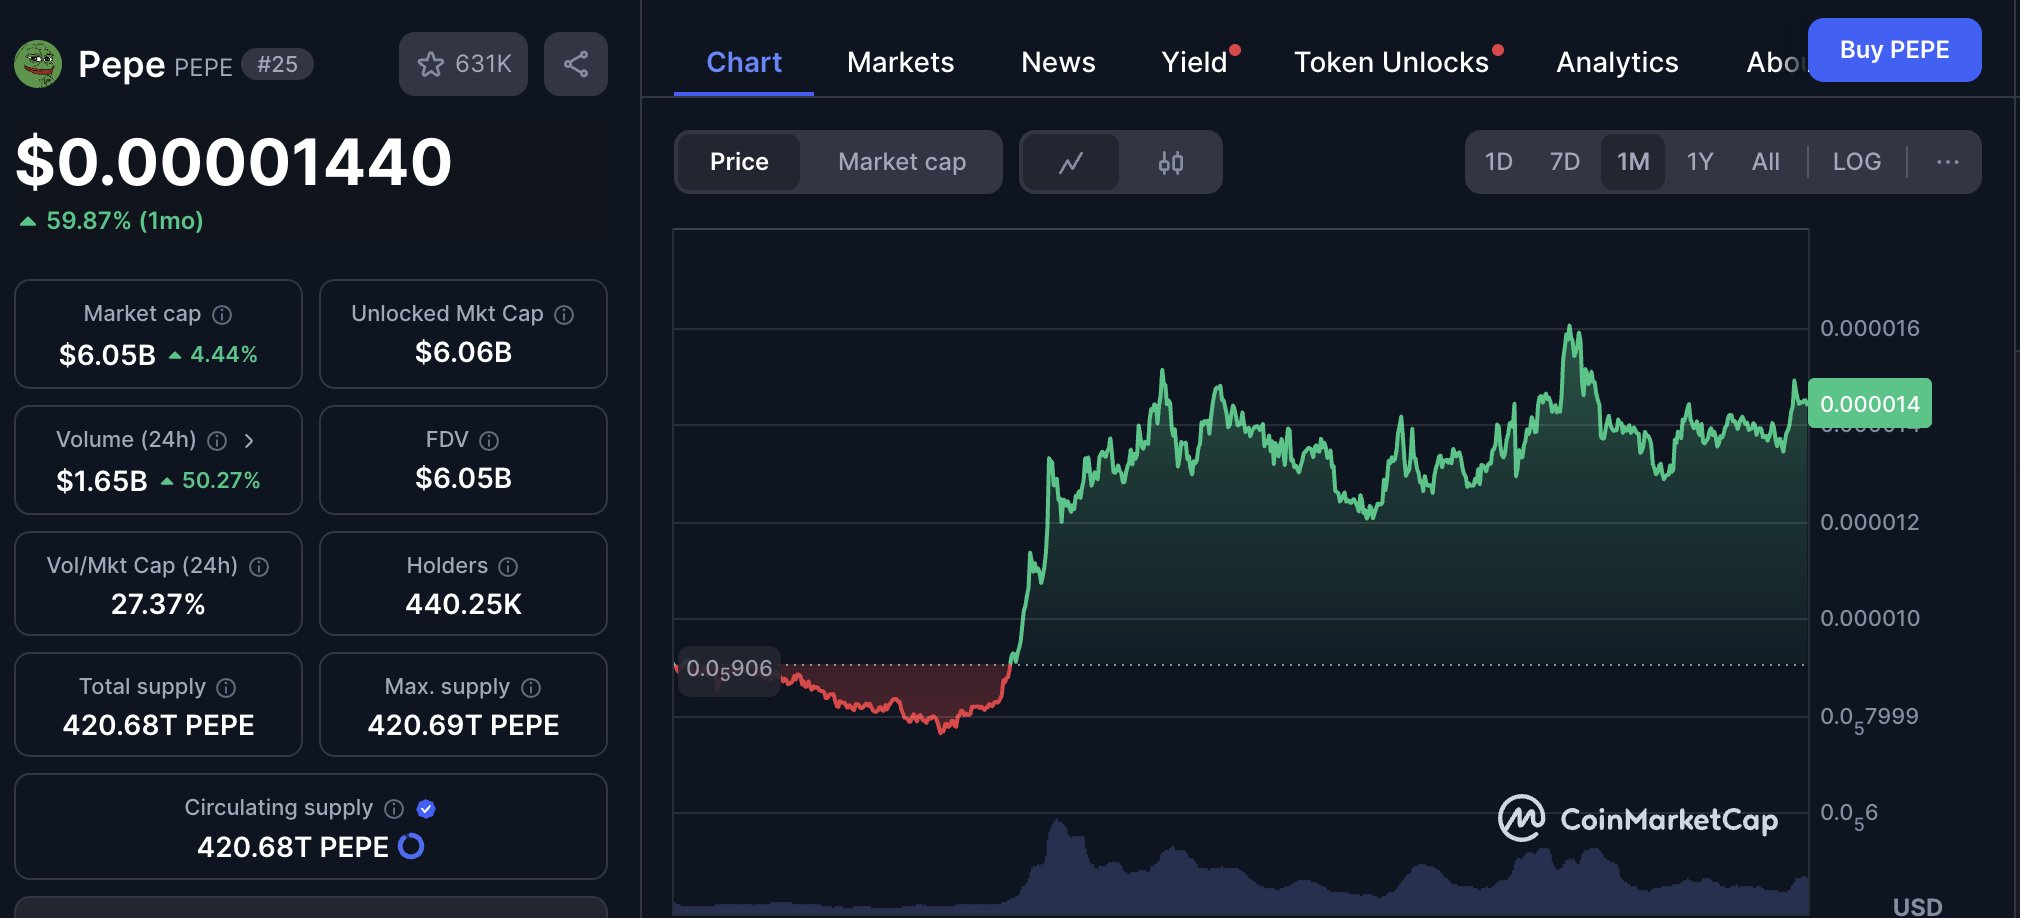Set chart range to All
The image size is (2020, 918).
coord(1766,162)
